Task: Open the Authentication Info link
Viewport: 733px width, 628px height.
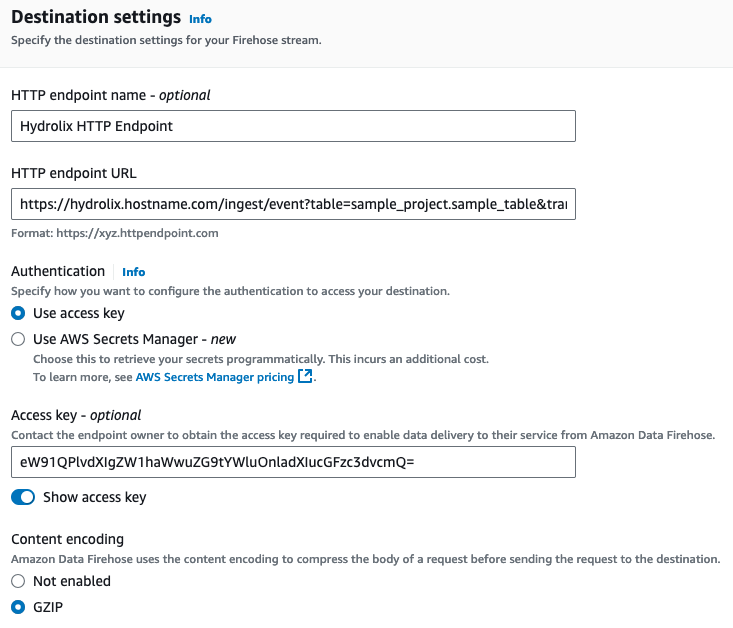Action: [x=133, y=272]
